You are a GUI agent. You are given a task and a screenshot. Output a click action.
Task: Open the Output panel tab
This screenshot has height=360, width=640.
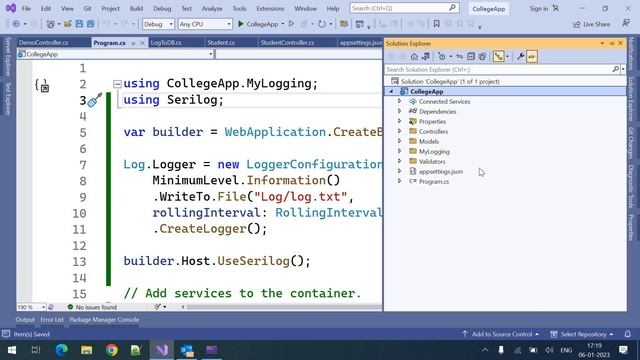tap(25, 320)
